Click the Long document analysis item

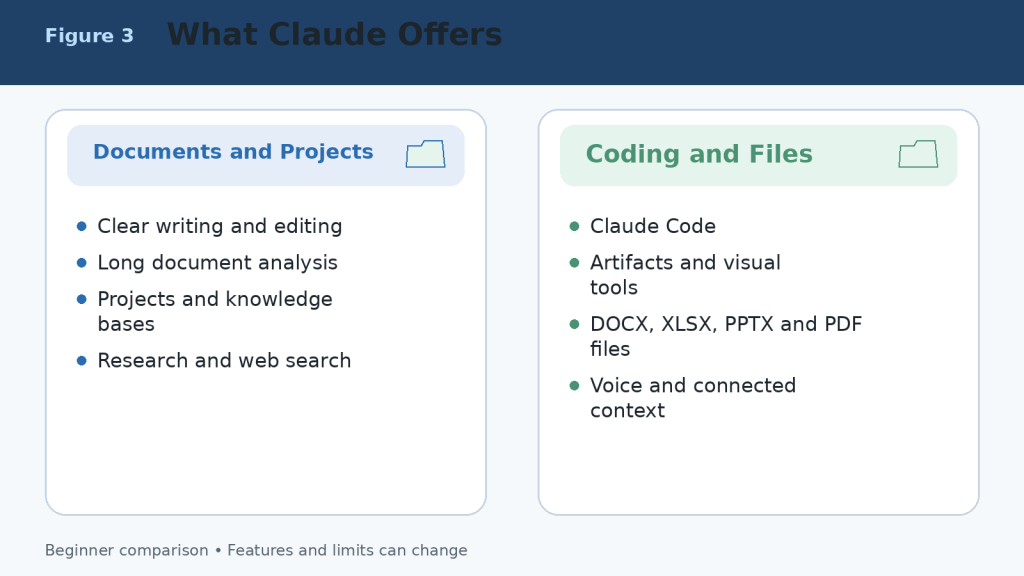217,263
